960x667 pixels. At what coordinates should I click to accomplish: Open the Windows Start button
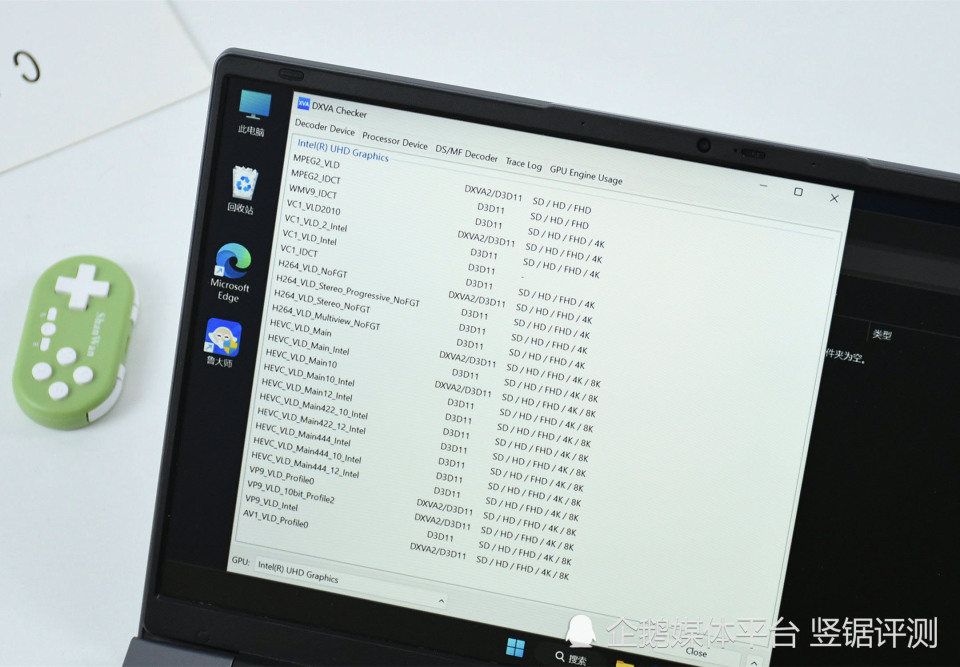[x=515, y=647]
